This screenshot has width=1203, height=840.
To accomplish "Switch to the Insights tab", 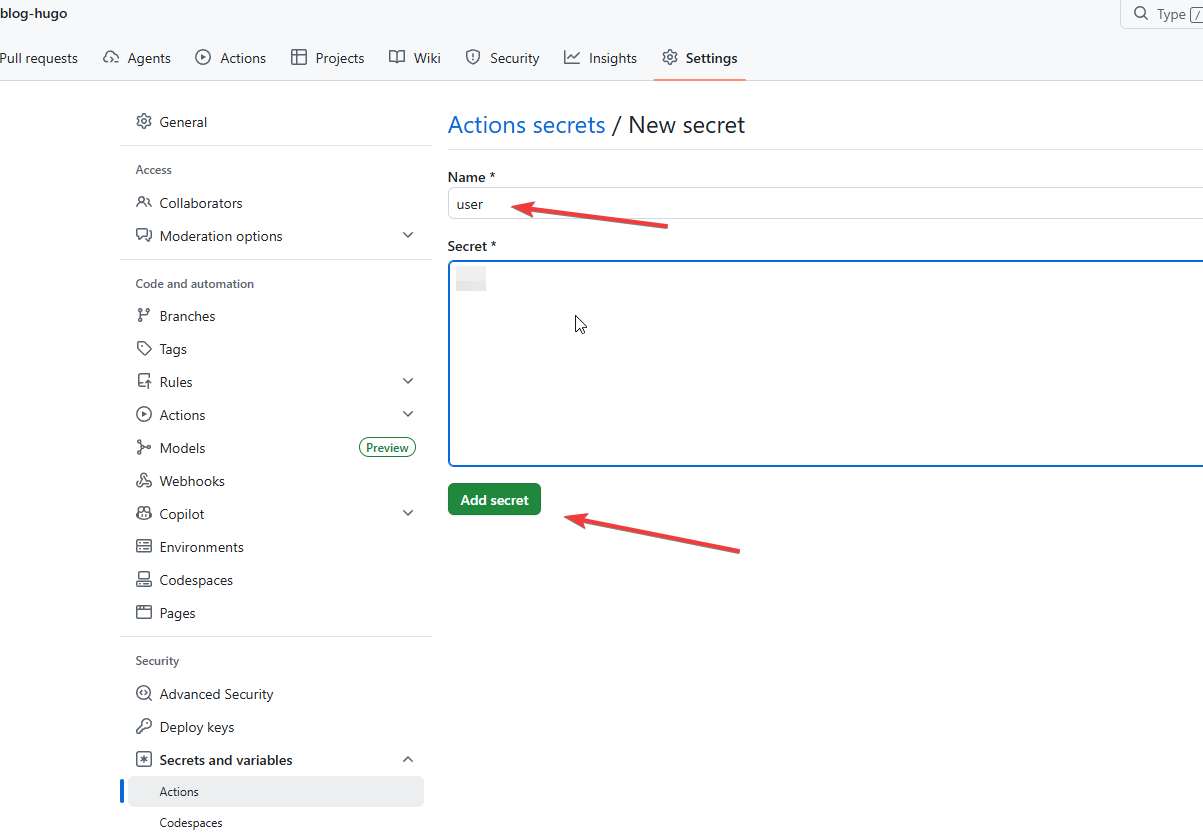I will [x=600, y=58].
